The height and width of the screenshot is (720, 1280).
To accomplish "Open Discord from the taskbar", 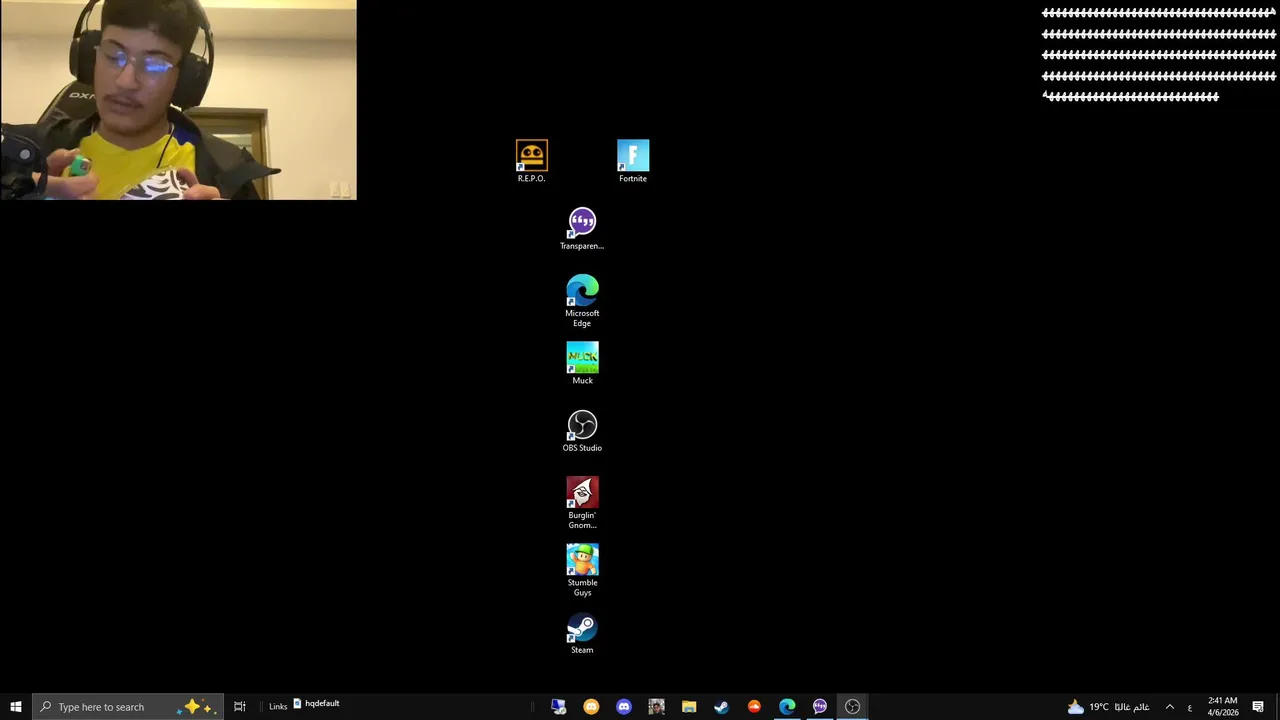I will click(x=624, y=707).
